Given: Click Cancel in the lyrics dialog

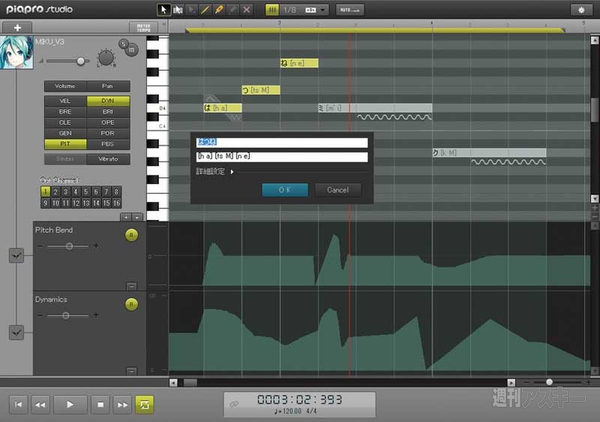Looking at the screenshot, I should (338, 190).
